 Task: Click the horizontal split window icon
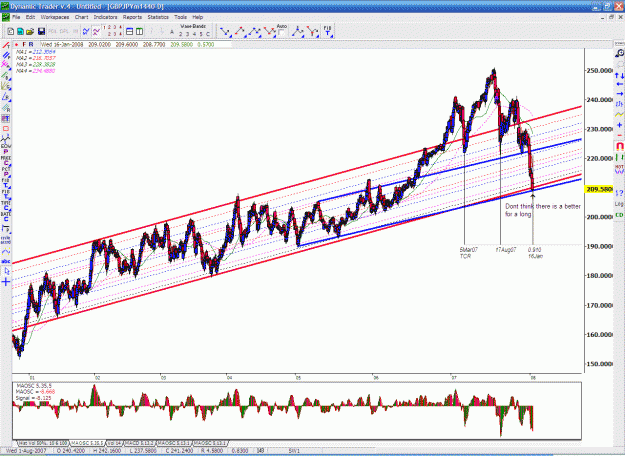coord(130,31)
